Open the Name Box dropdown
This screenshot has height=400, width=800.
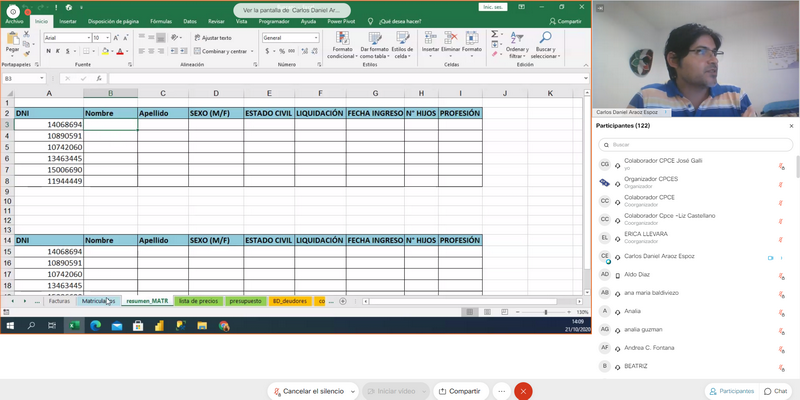[41, 79]
